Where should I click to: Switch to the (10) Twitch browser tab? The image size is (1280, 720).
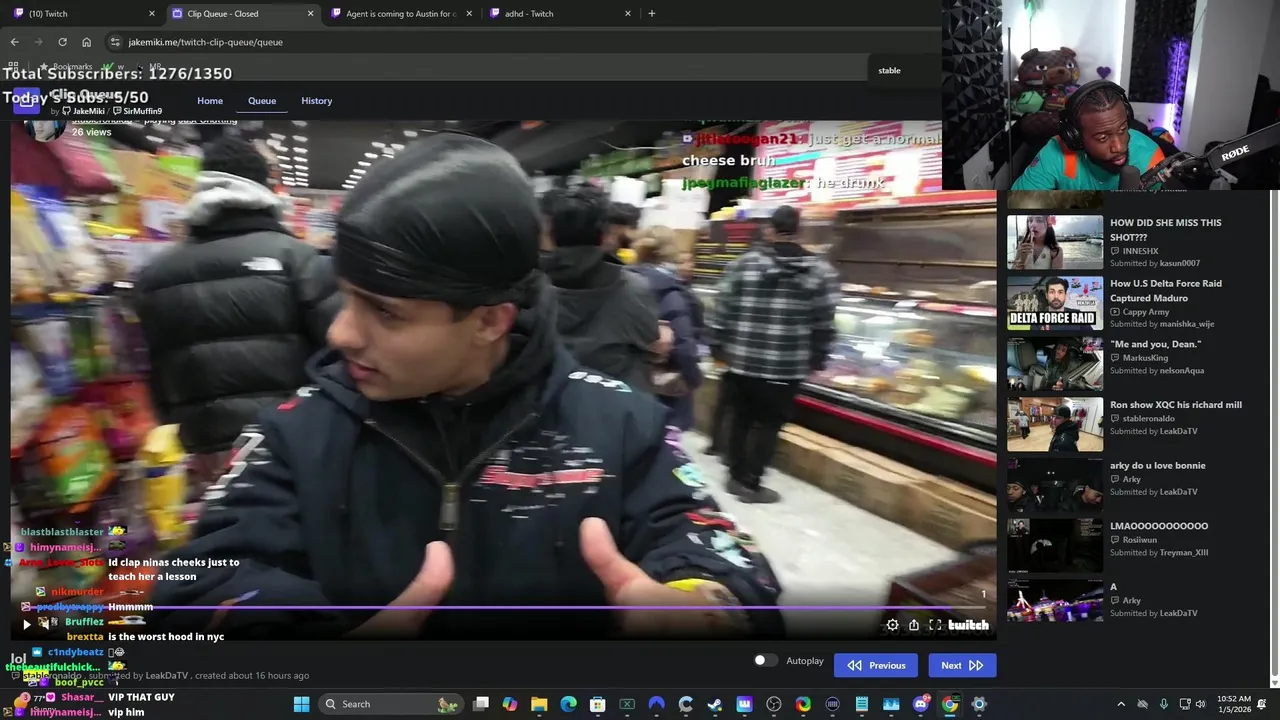pos(85,13)
